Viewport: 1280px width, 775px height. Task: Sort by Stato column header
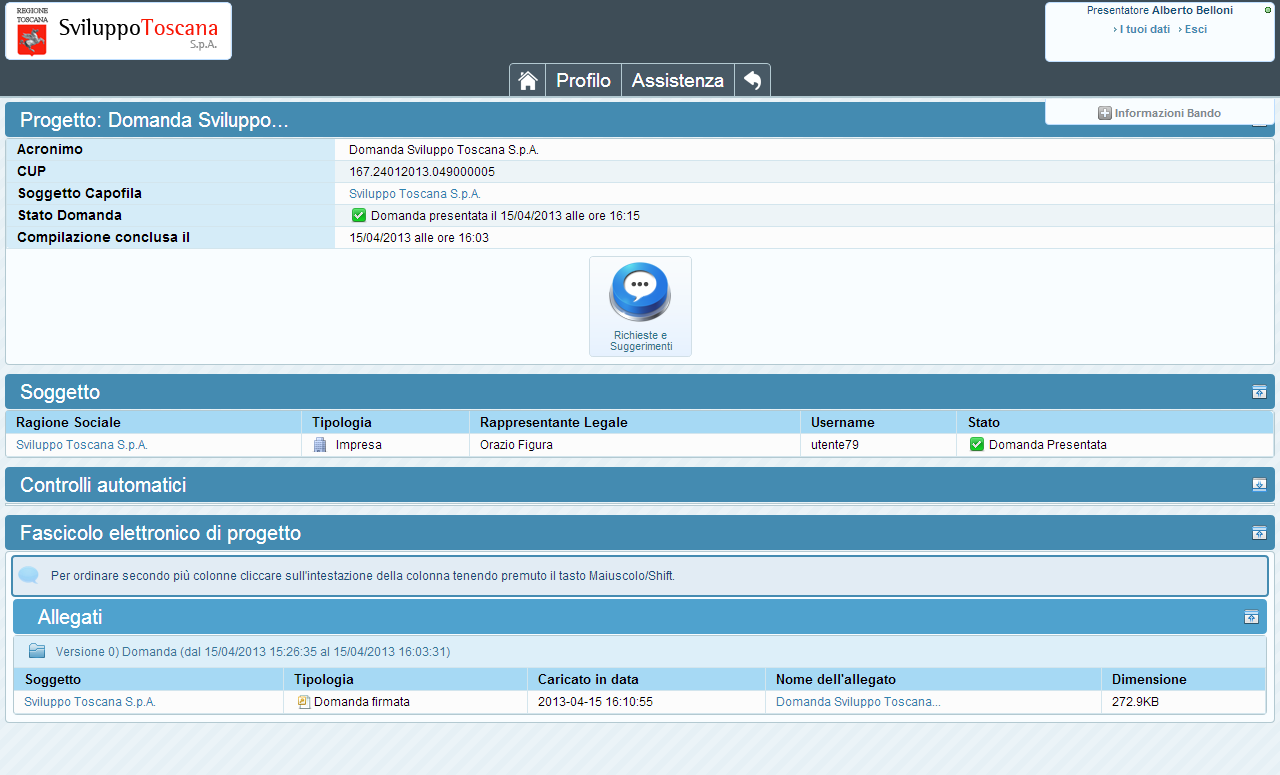pos(1115,422)
